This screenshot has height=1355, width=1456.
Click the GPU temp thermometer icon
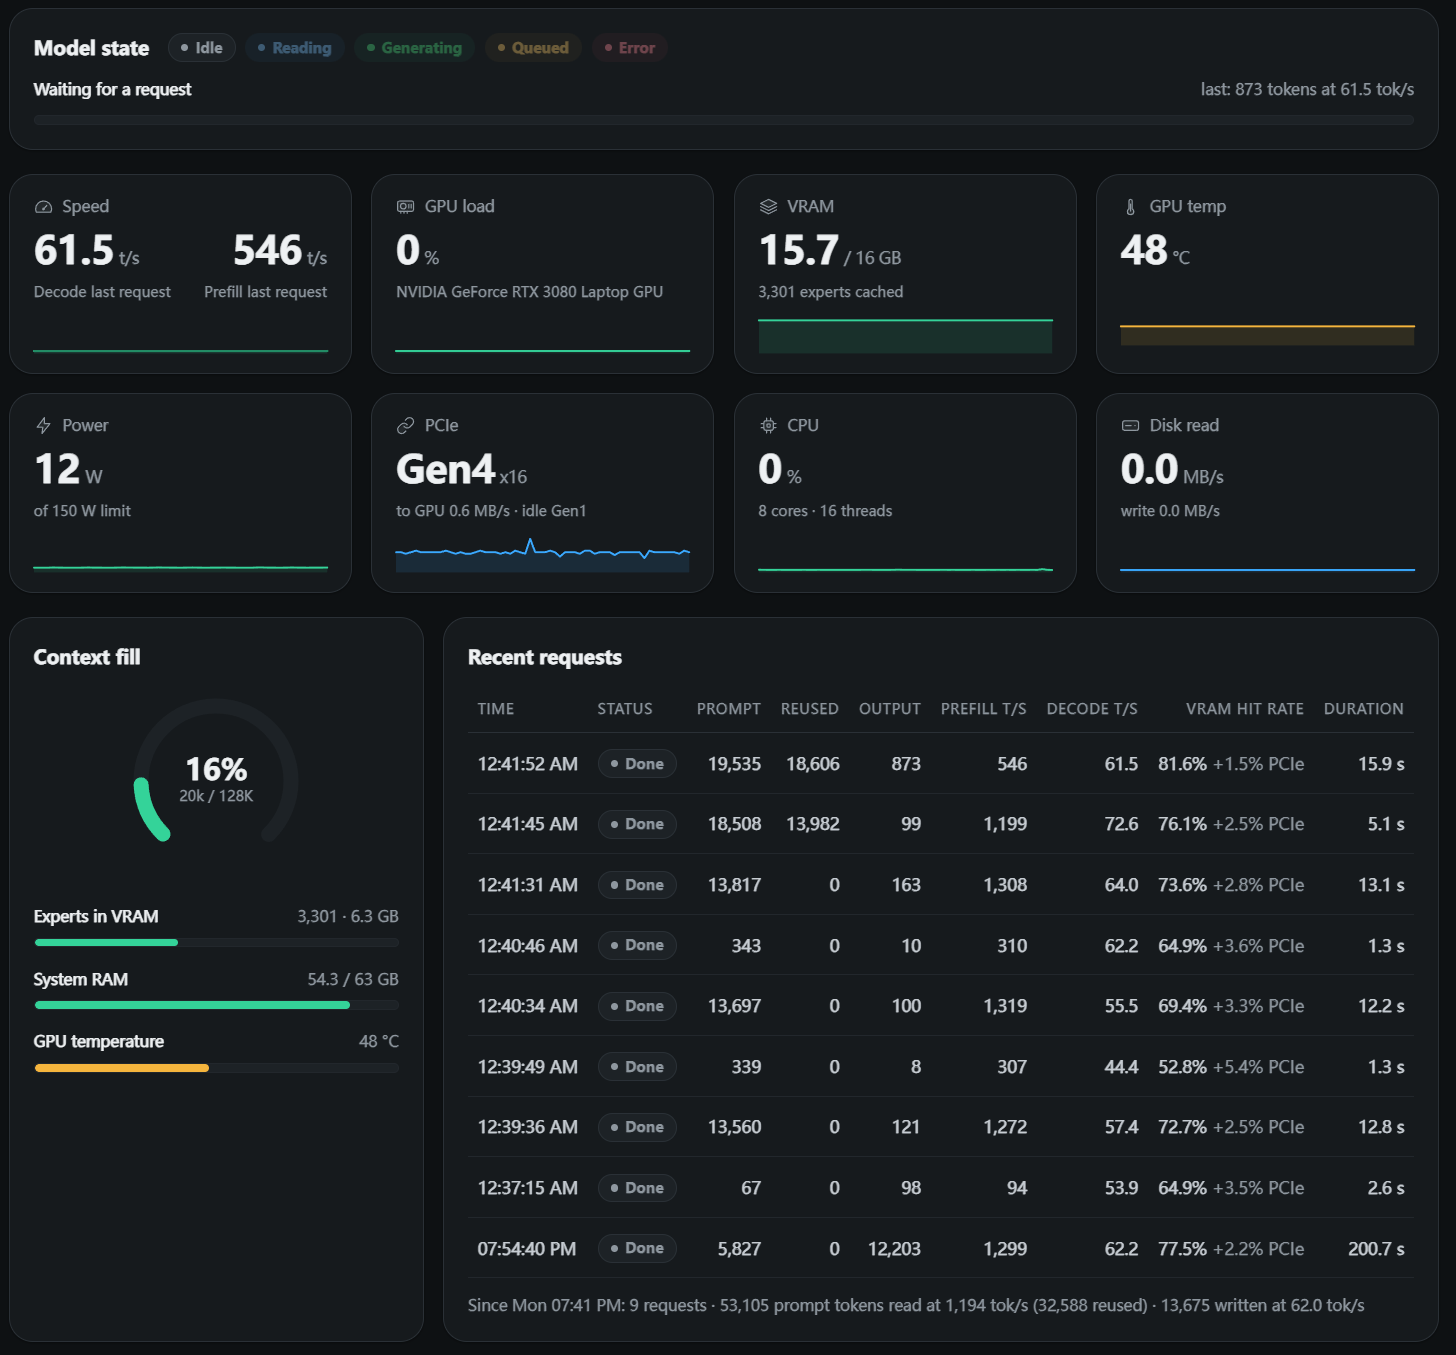[x=1130, y=207]
